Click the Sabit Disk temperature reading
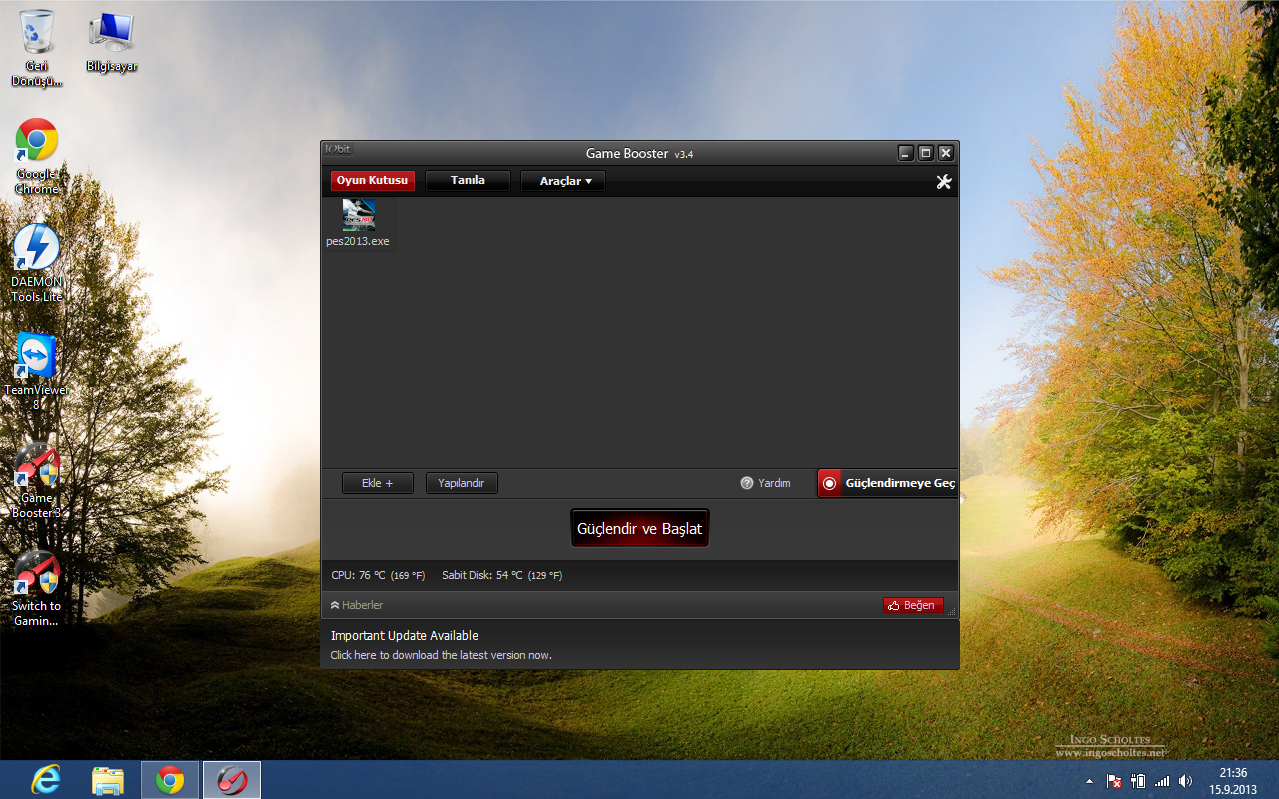Viewport: 1279px width, 799px height. [x=502, y=575]
